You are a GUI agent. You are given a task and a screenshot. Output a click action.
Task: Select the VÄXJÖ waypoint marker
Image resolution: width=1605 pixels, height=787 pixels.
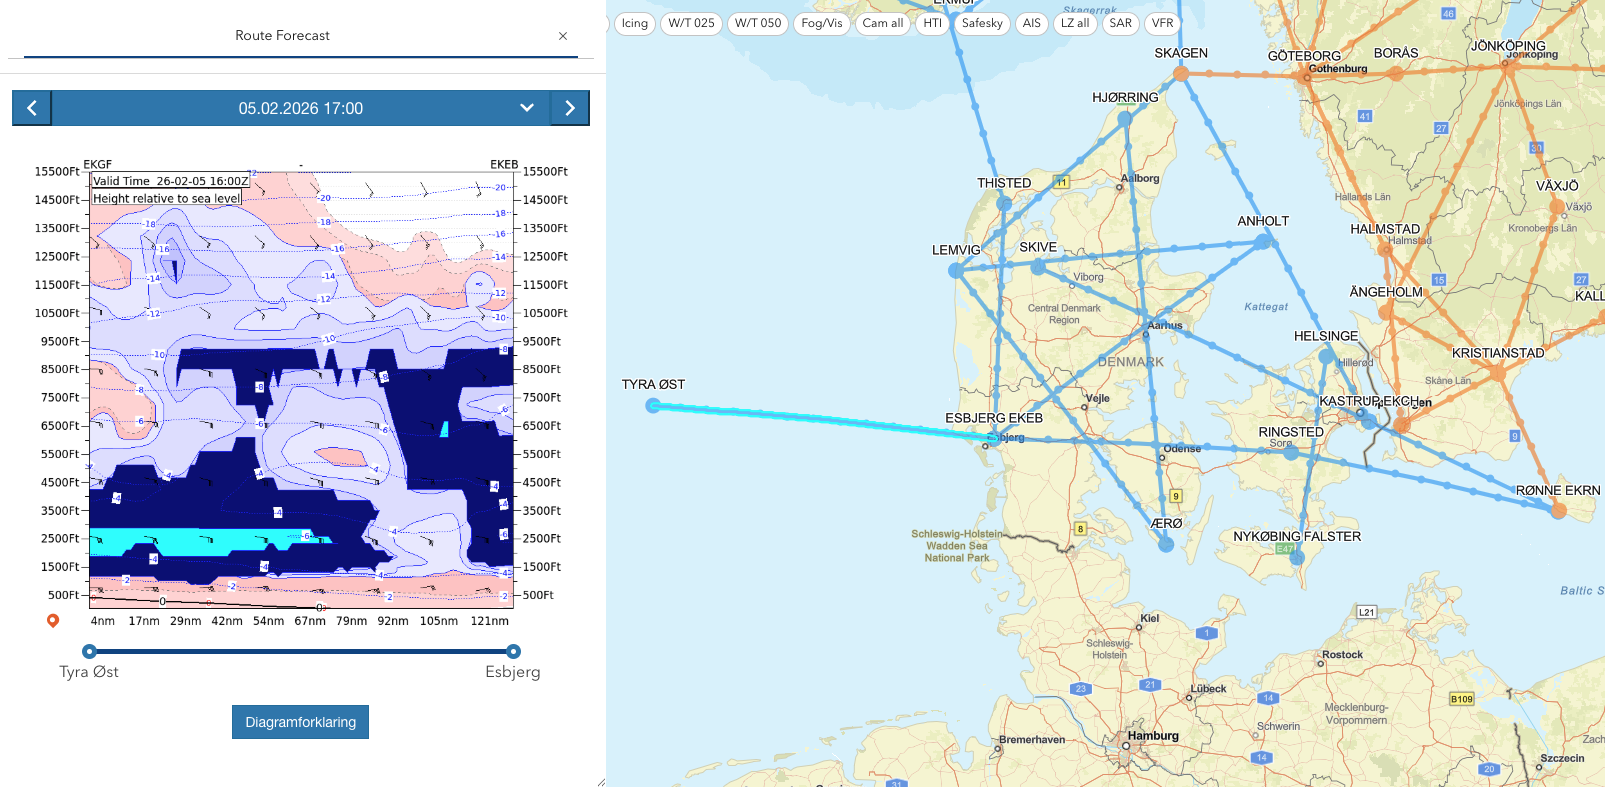coord(1557,206)
